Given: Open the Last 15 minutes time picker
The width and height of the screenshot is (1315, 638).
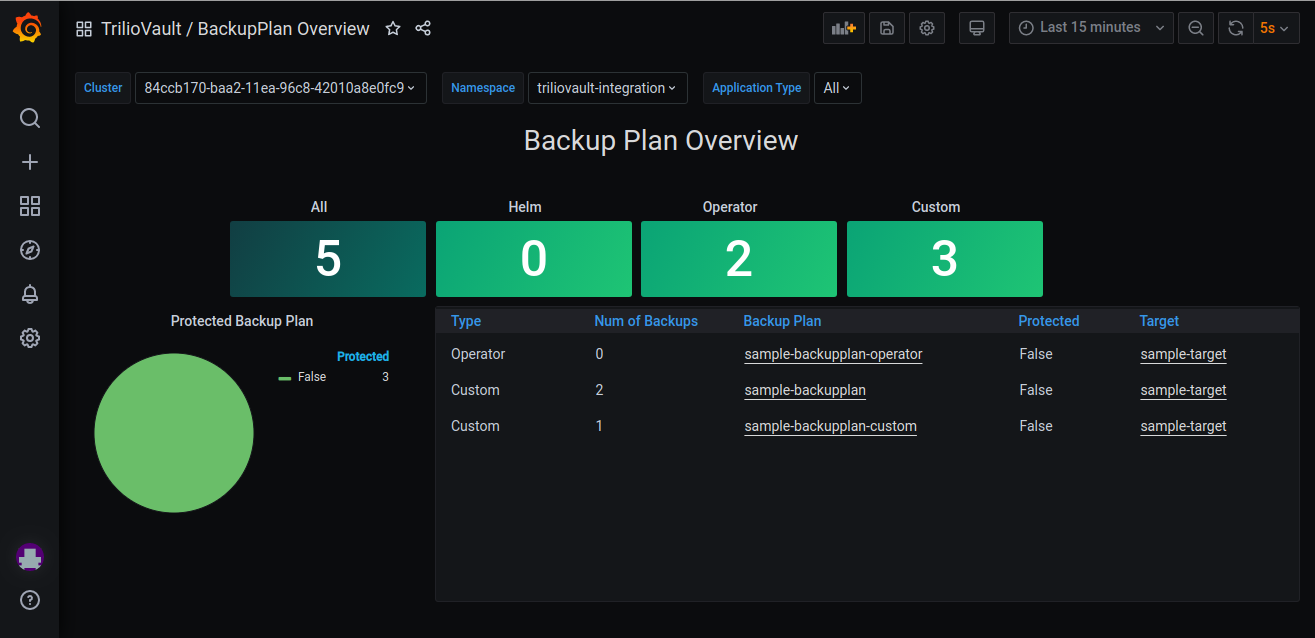Looking at the screenshot, I should pos(1091,28).
